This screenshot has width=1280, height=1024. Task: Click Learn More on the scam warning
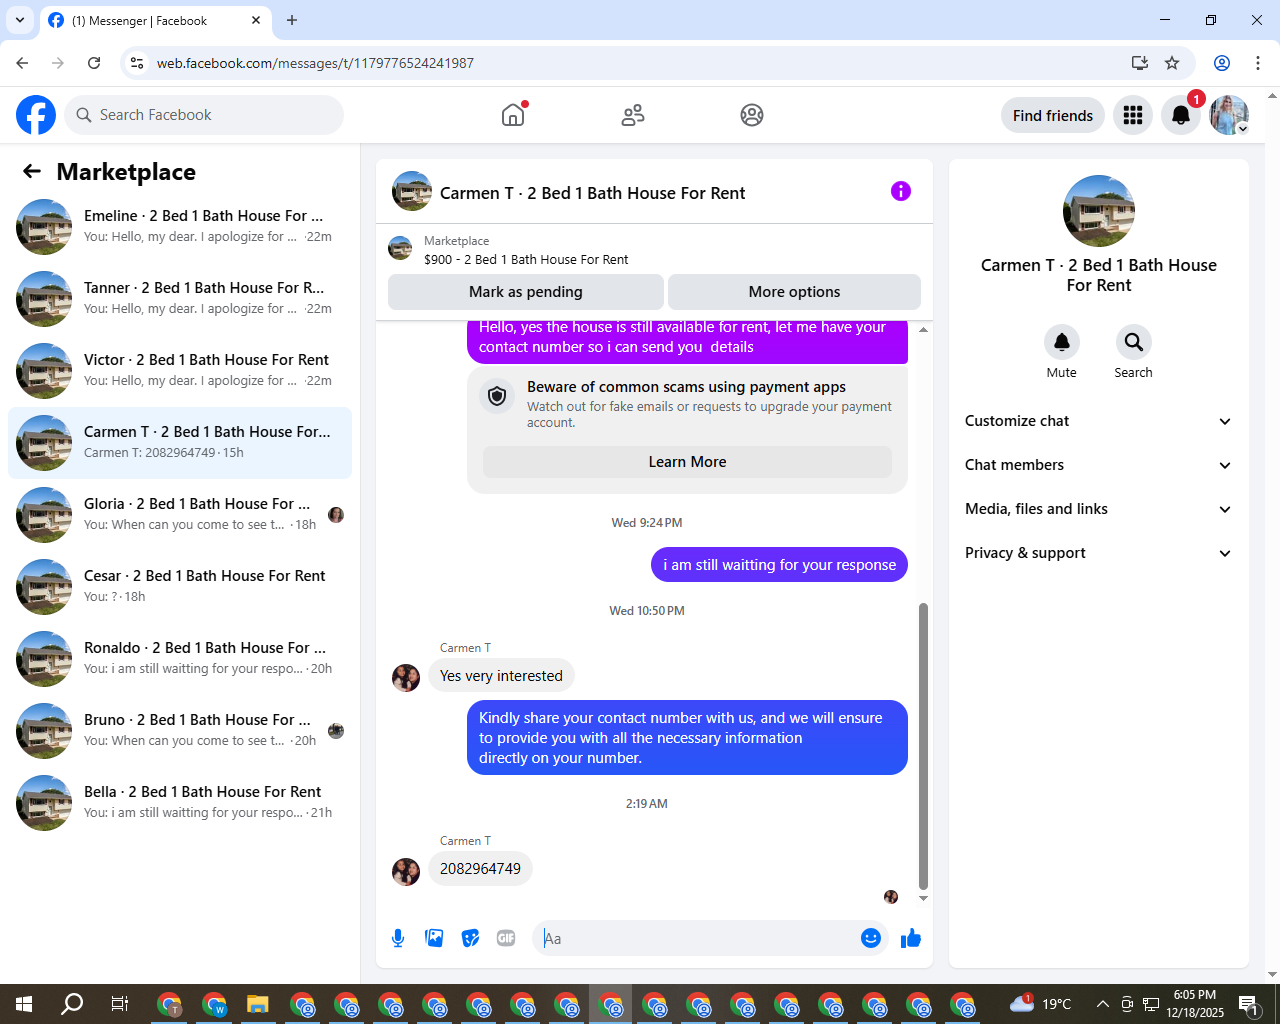[687, 462]
